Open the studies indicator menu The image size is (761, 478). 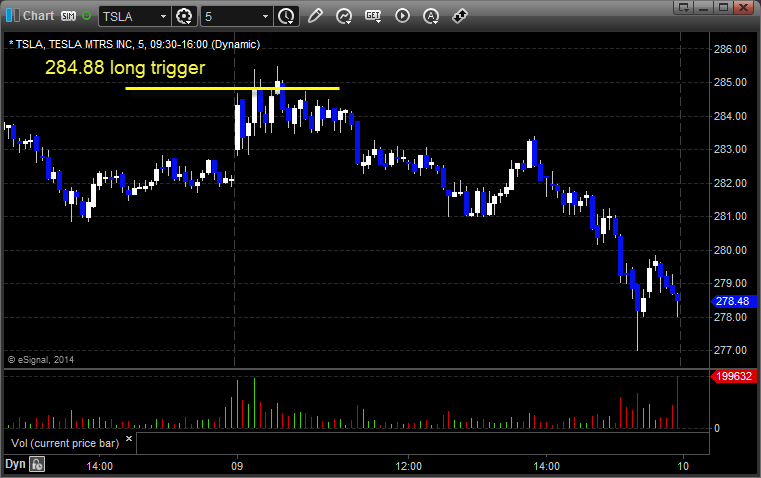pyautogui.click(x=344, y=16)
